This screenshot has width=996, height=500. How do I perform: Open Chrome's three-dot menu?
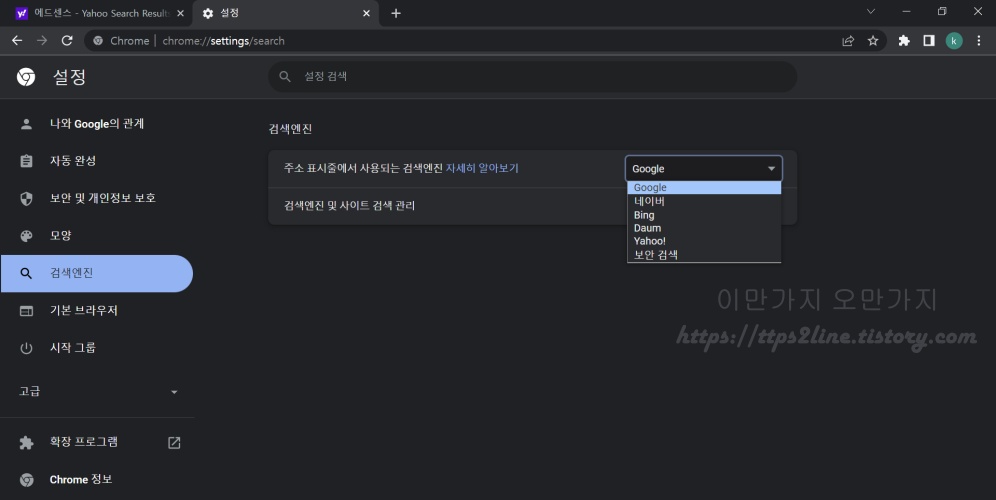point(979,41)
